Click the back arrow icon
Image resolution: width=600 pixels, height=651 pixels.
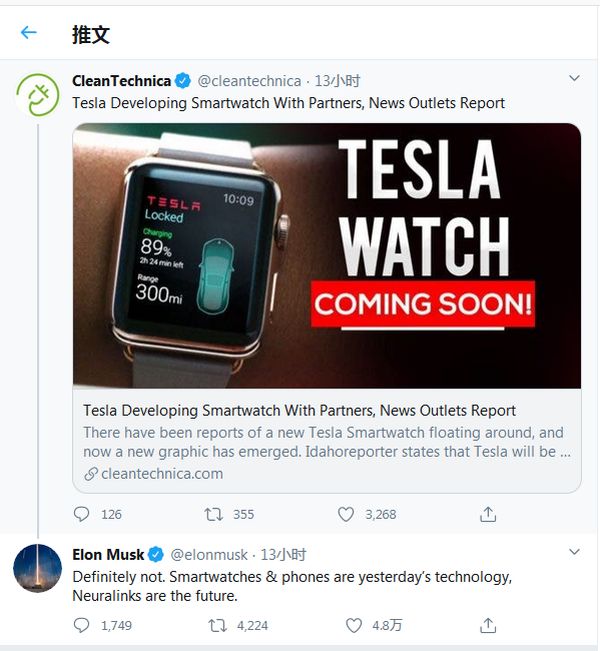[28, 32]
